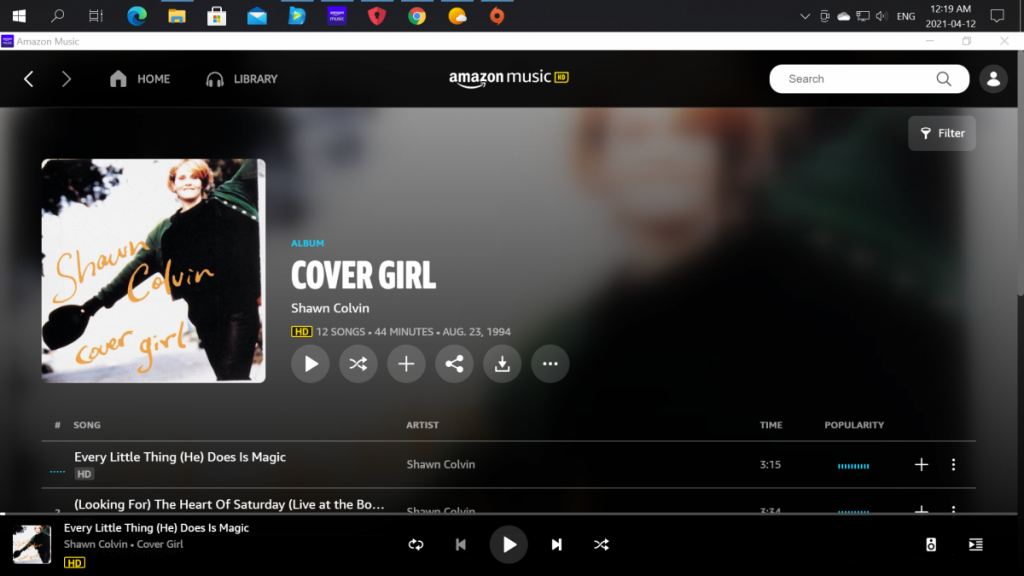Add Every Little Thing song to library
Screen dimensions: 1024x576
(921, 464)
